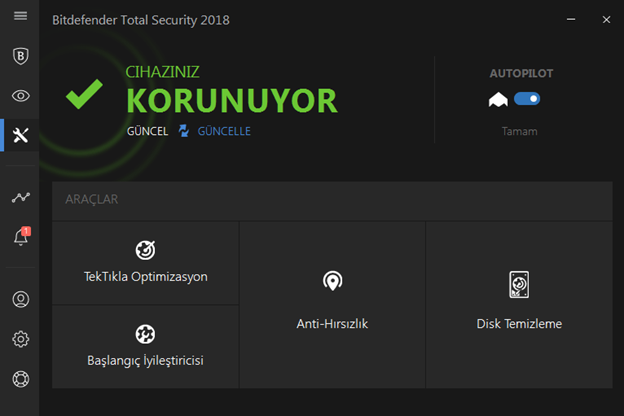The image size is (624, 416).
Task: Click the green protection checkmark
Action: (x=84, y=94)
